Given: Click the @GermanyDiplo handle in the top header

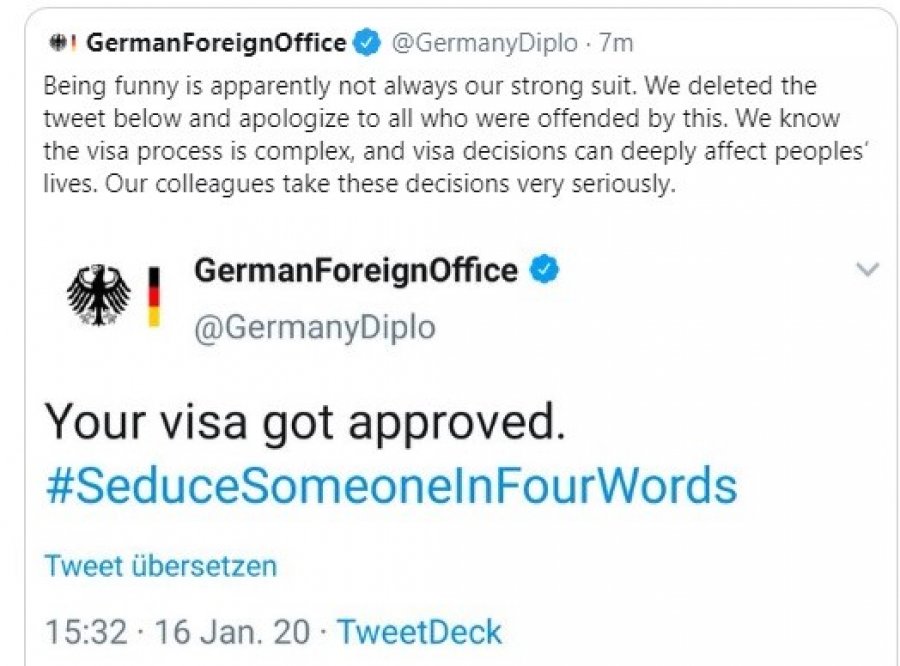Looking at the screenshot, I should tap(483, 43).
